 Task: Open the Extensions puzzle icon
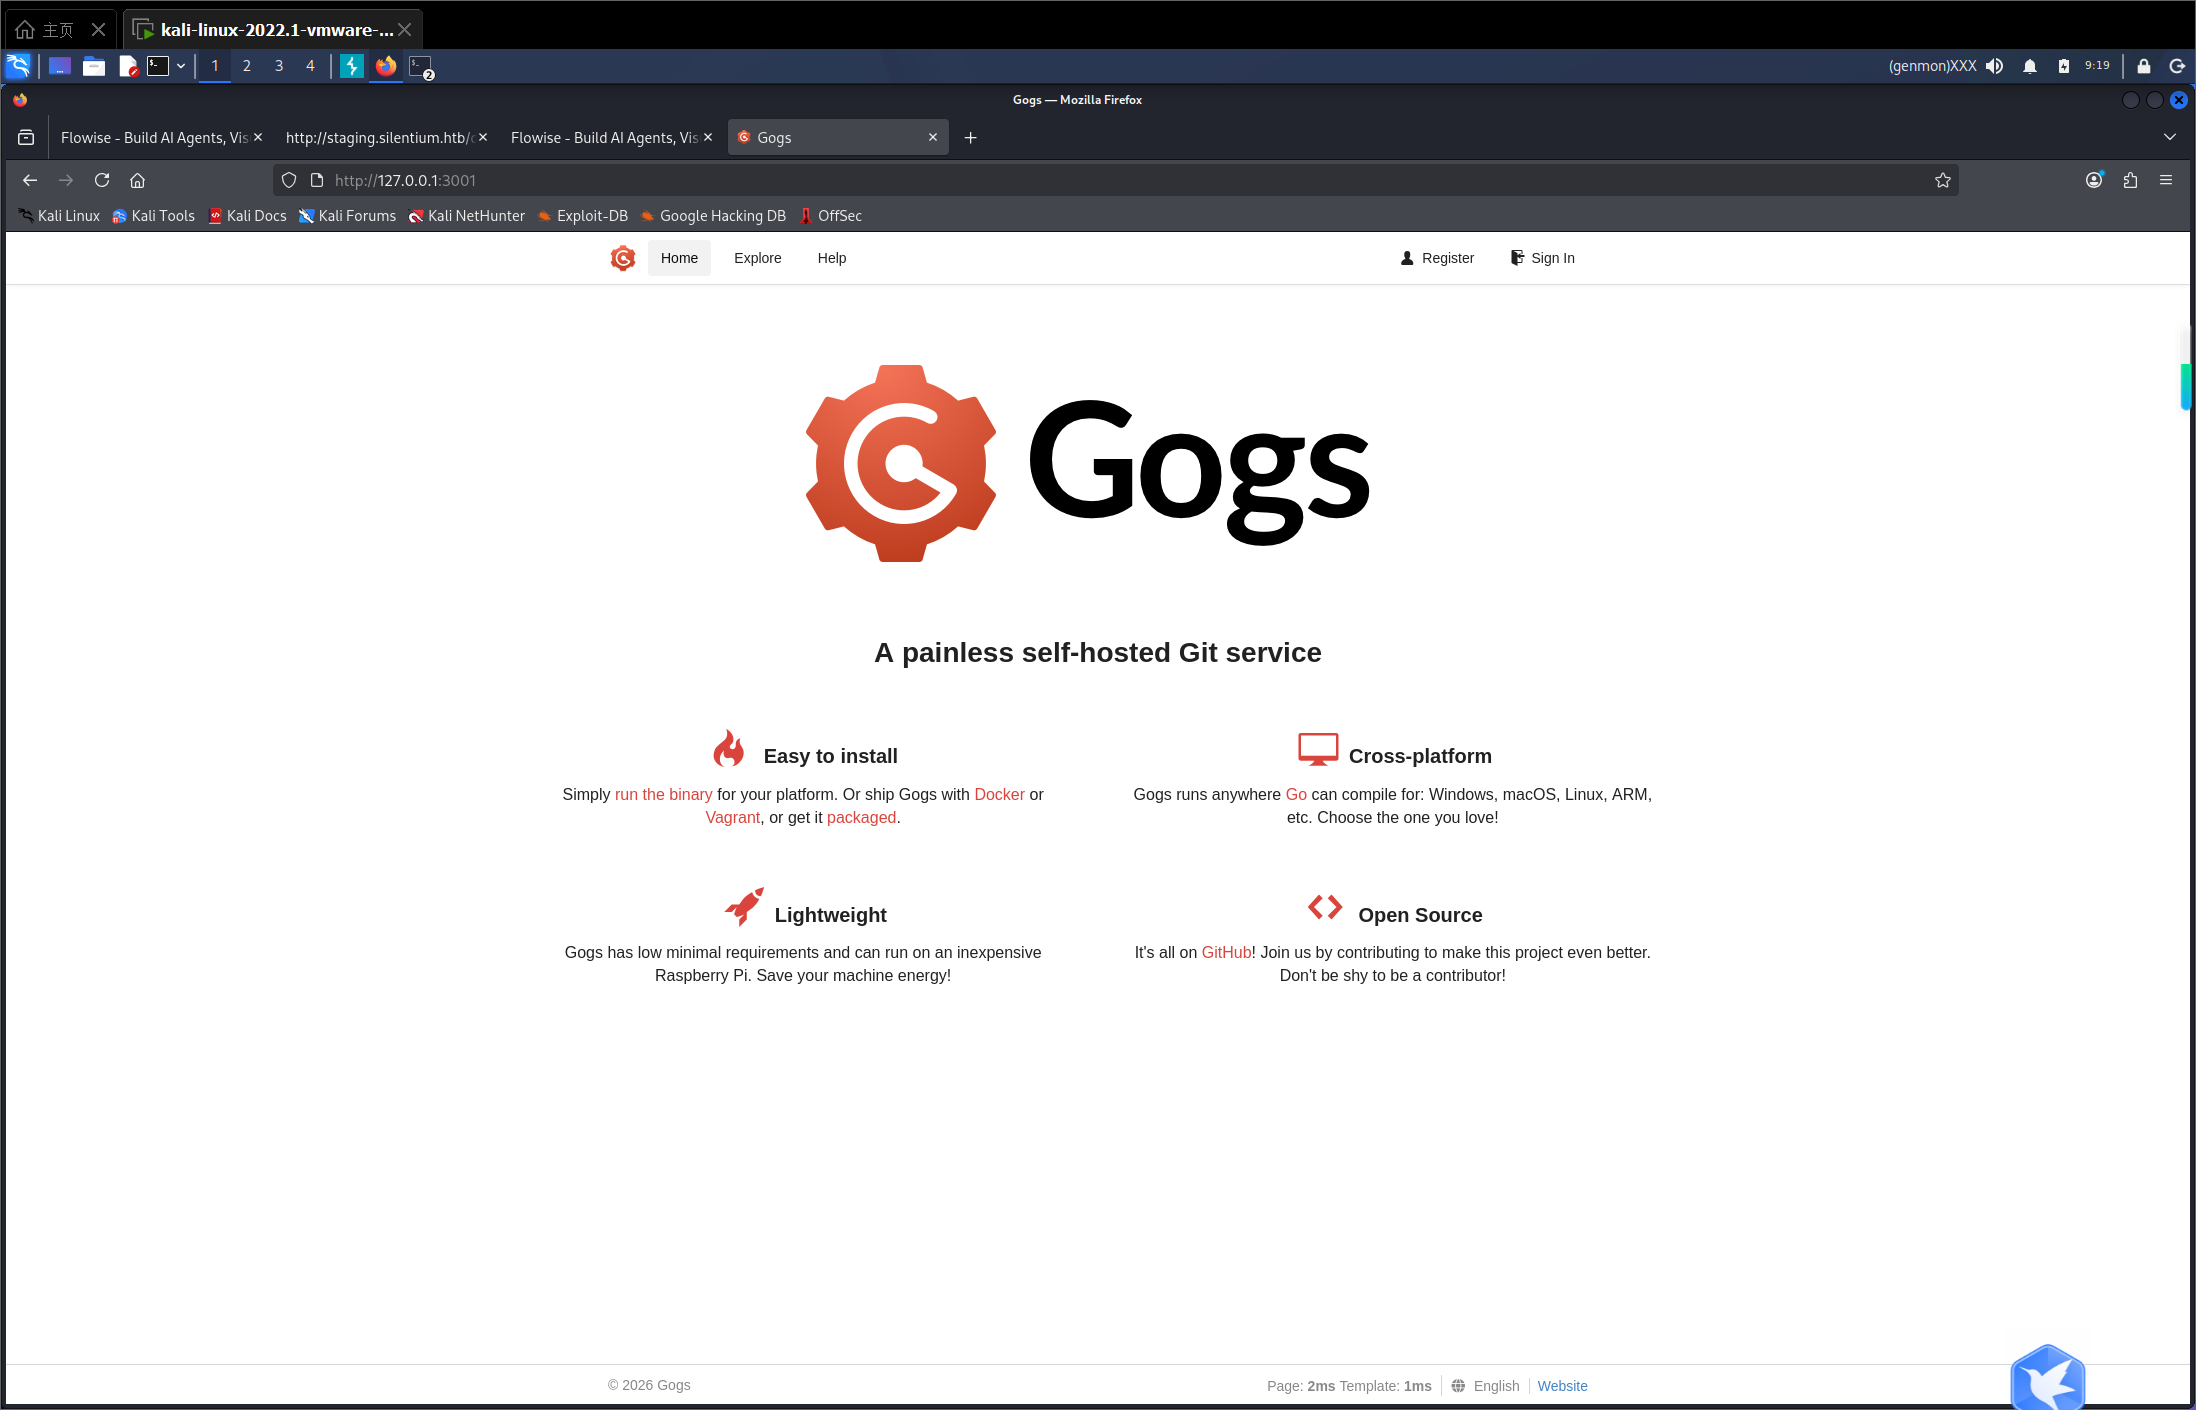[2130, 180]
